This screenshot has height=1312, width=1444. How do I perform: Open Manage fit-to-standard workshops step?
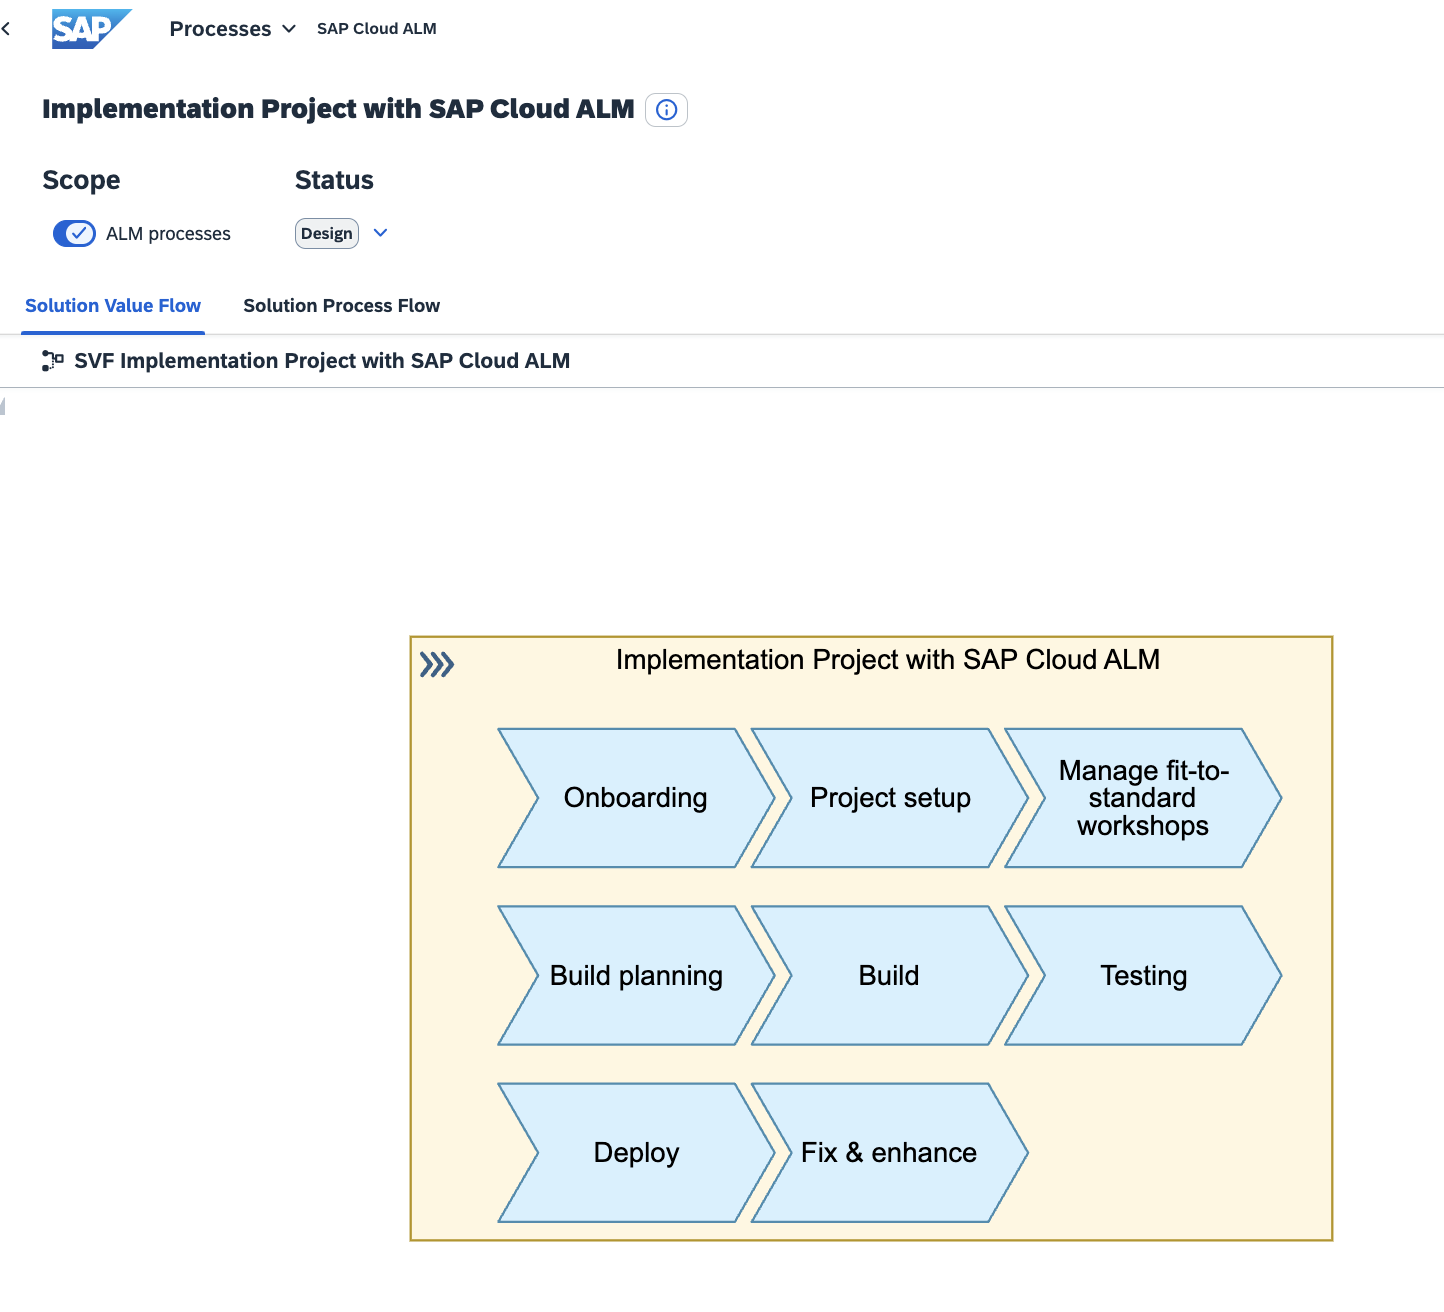[1142, 798]
